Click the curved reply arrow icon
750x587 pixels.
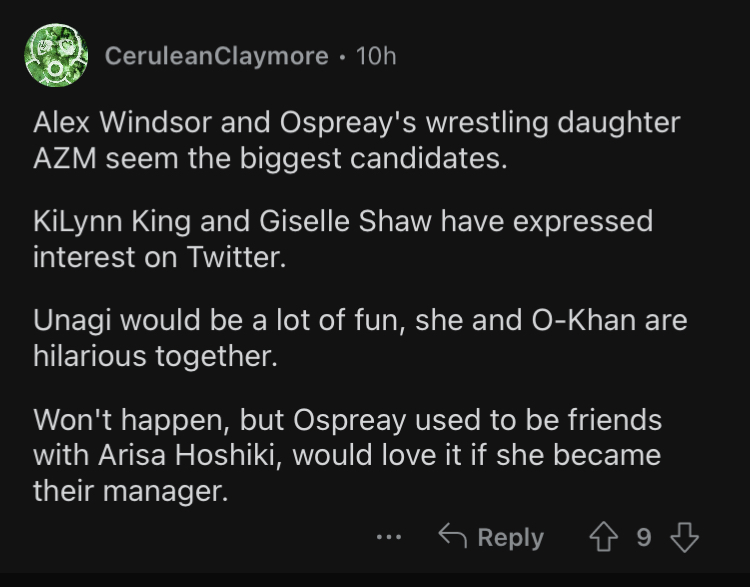pyautogui.click(x=453, y=537)
